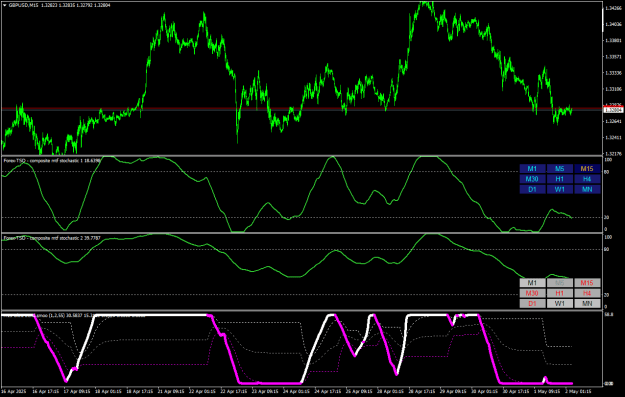Select M1 in the blue stochastic 1 button grid
The image size is (625, 397).
coord(532,169)
